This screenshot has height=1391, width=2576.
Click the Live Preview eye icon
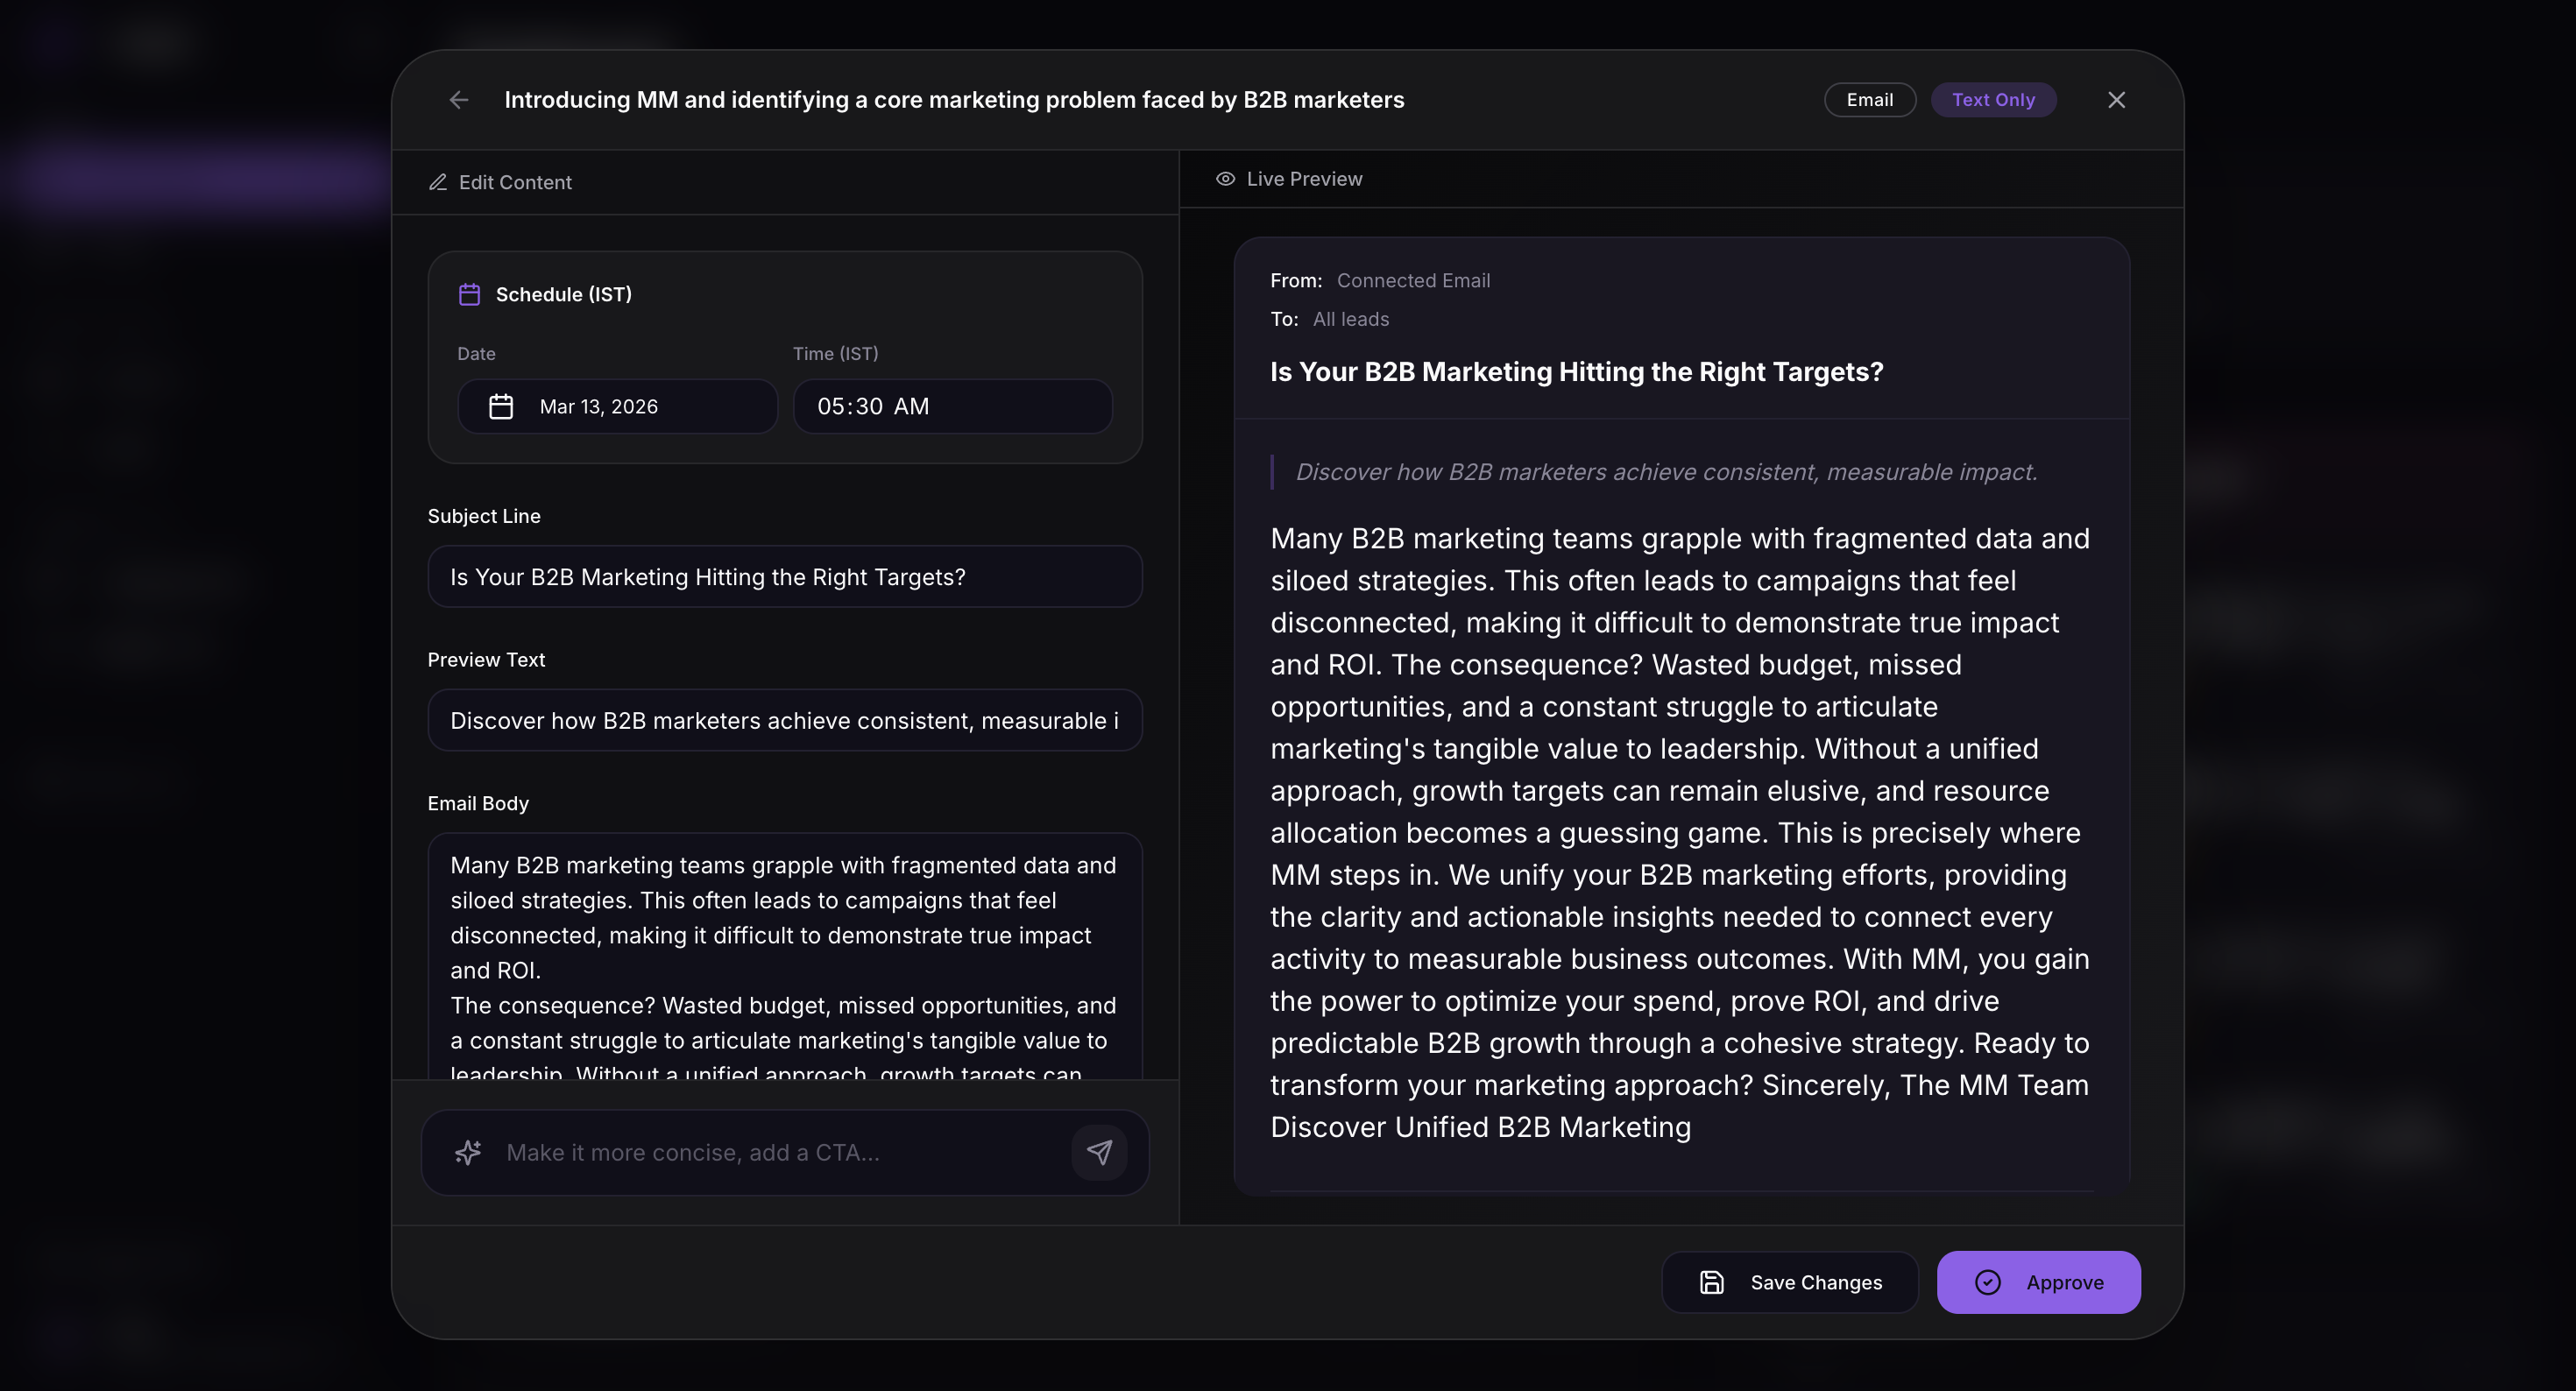tap(1225, 179)
